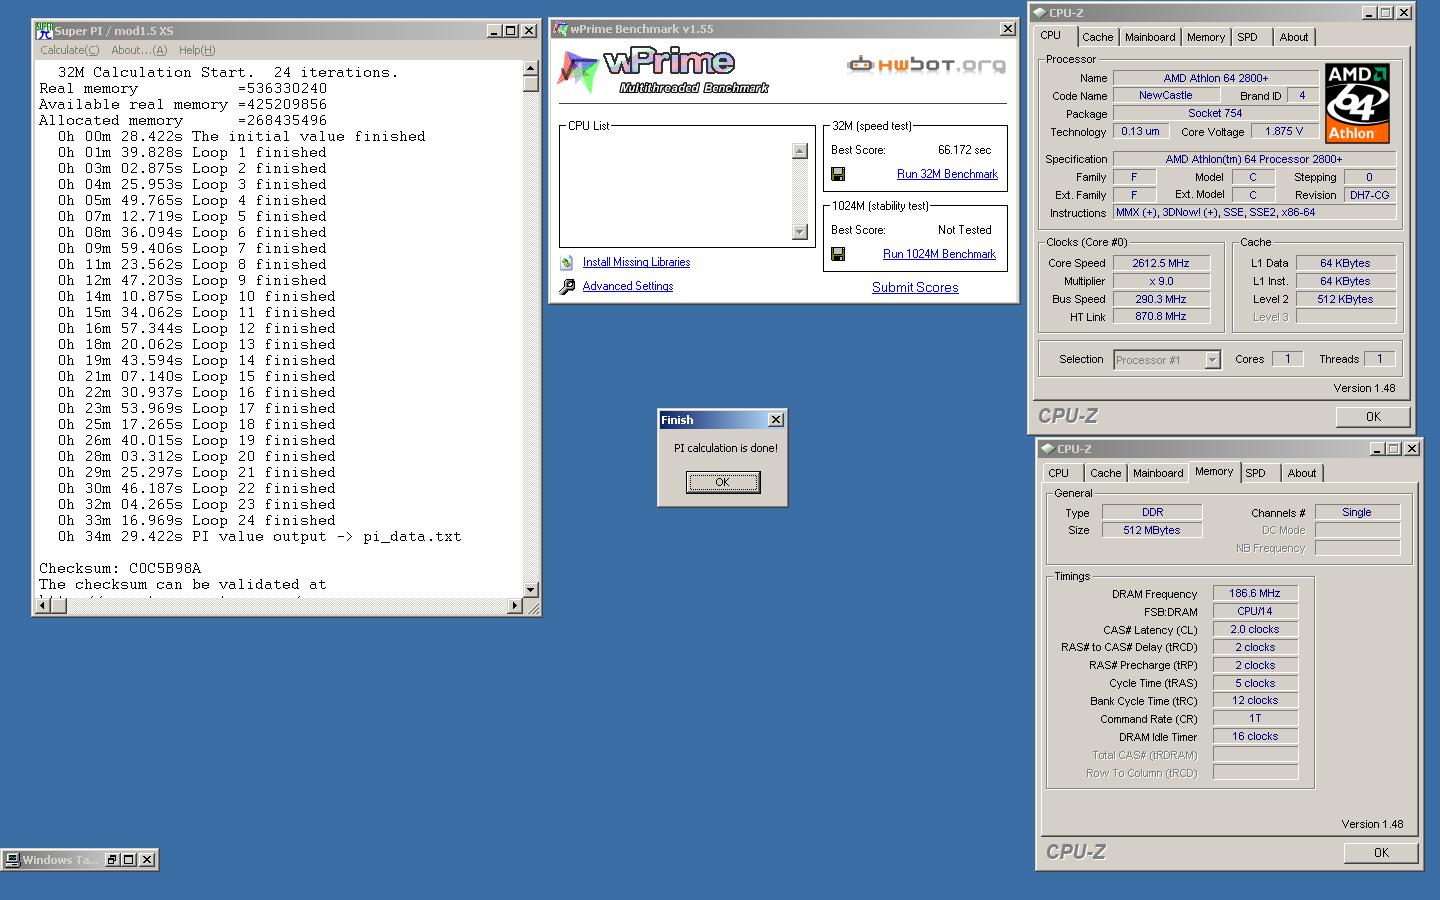Screen dimensions: 1440x900
Task: Click OK in the upper CPU-Z window
Action: click(x=1373, y=417)
